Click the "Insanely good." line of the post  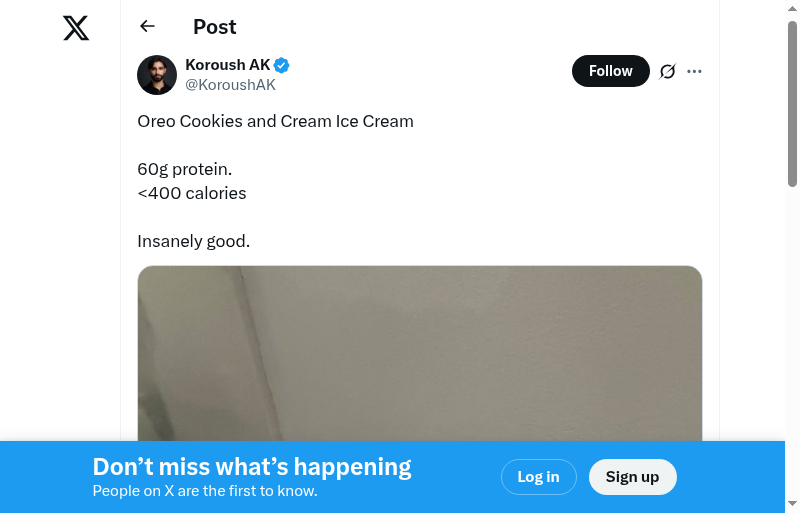pos(193,241)
